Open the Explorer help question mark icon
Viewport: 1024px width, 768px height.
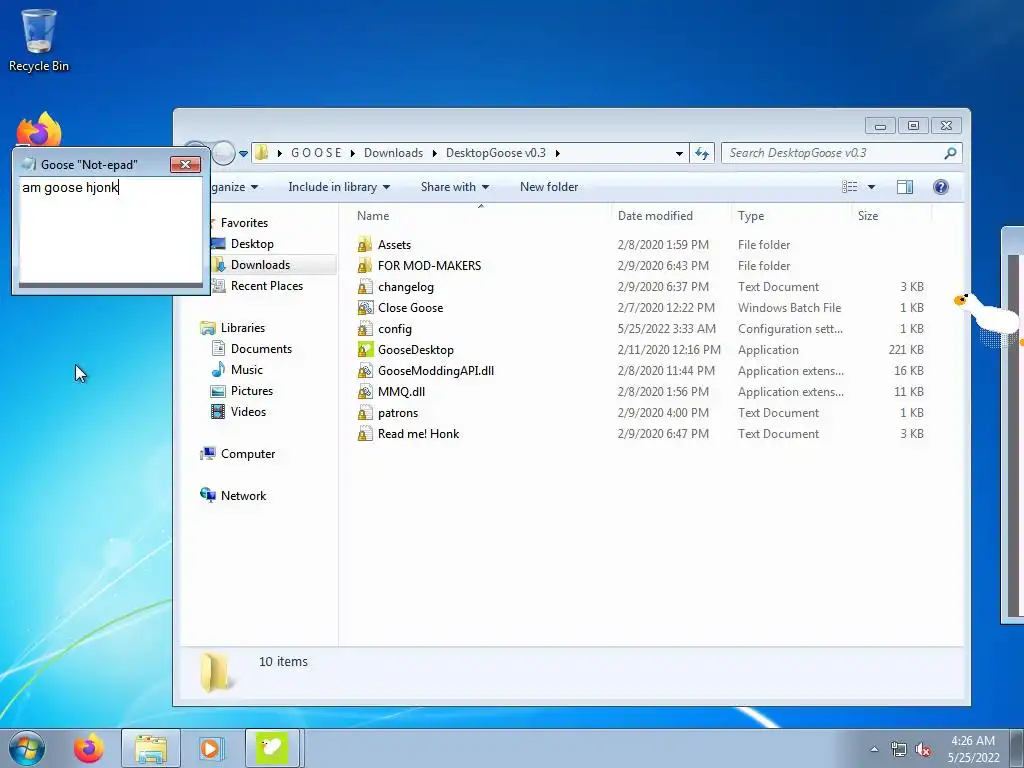[940, 187]
